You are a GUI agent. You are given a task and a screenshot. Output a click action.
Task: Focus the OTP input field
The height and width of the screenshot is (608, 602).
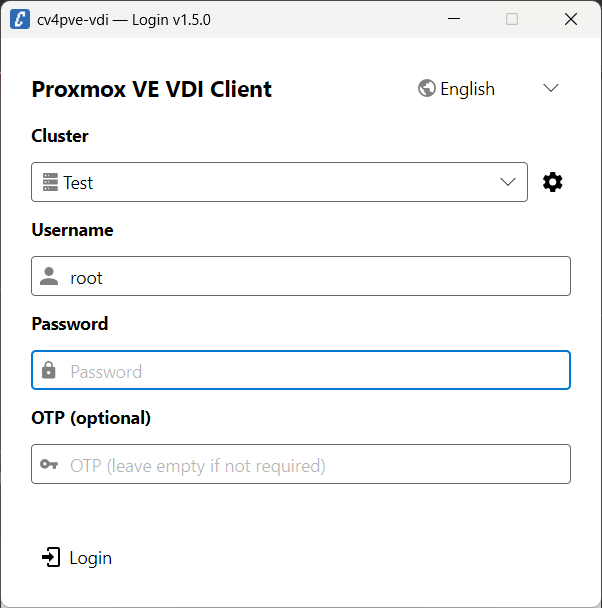click(x=301, y=464)
